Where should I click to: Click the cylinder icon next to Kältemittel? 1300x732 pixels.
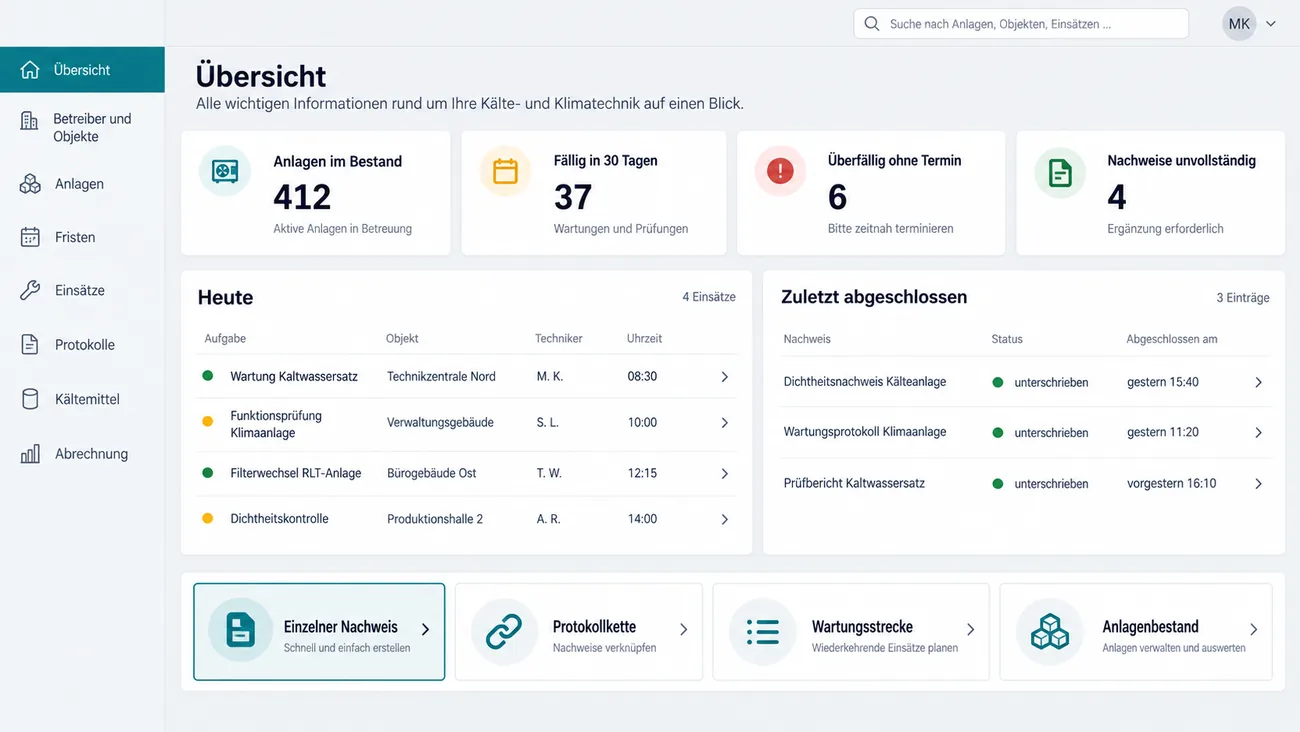30,399
